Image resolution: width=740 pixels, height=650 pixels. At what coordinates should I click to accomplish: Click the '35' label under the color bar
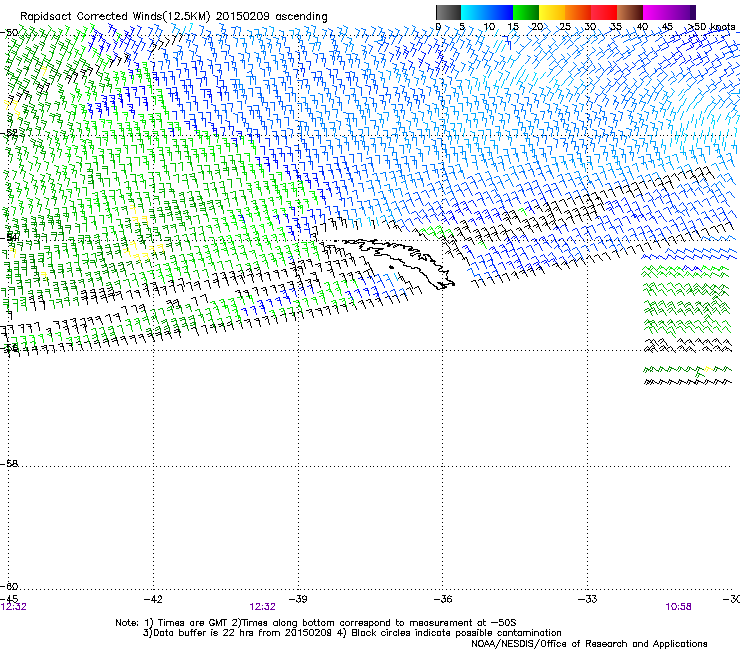click(616, 27)
